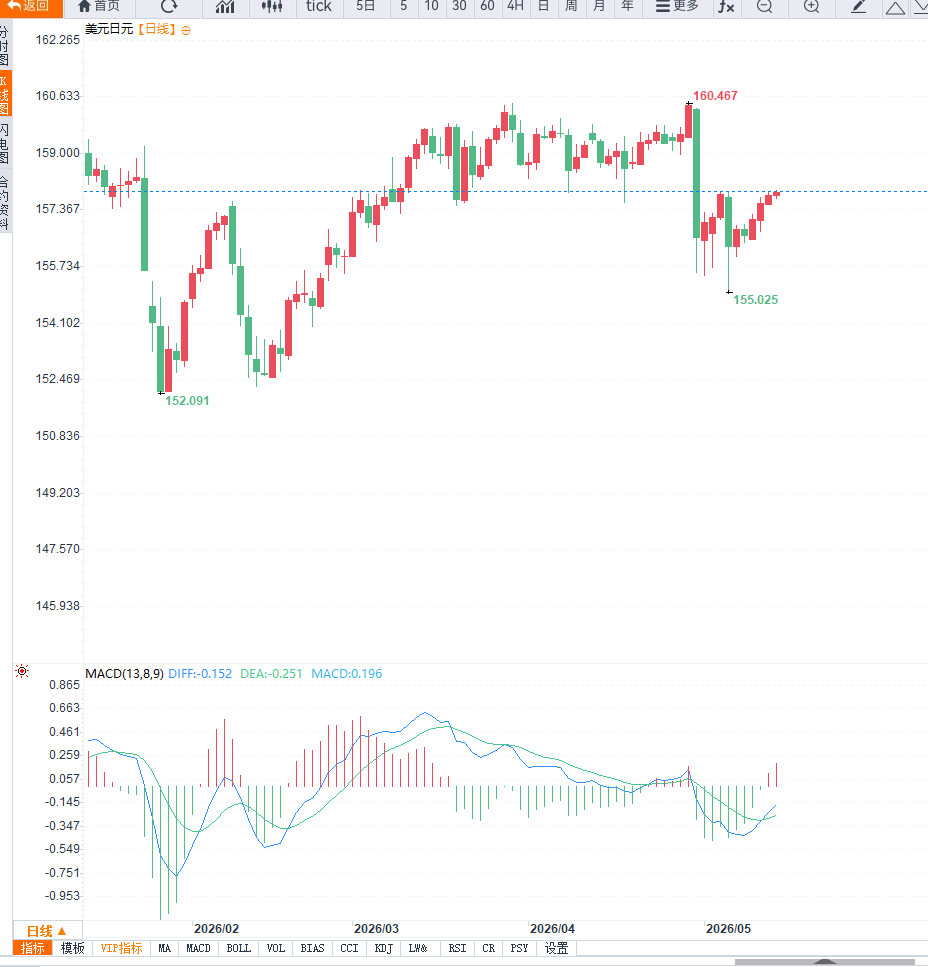The height and width of the screenshot is (967, 928).
Task: Open the 更多 more periods menu
Action: pos(677,7)
